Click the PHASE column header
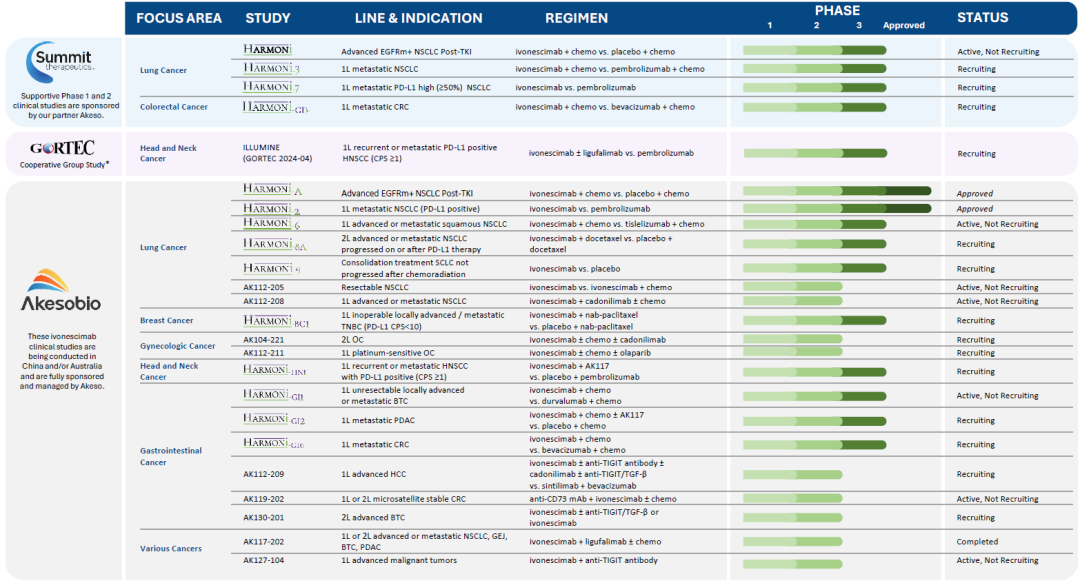The width and height of the screenshot is (1080, 583). click(837, 10)
